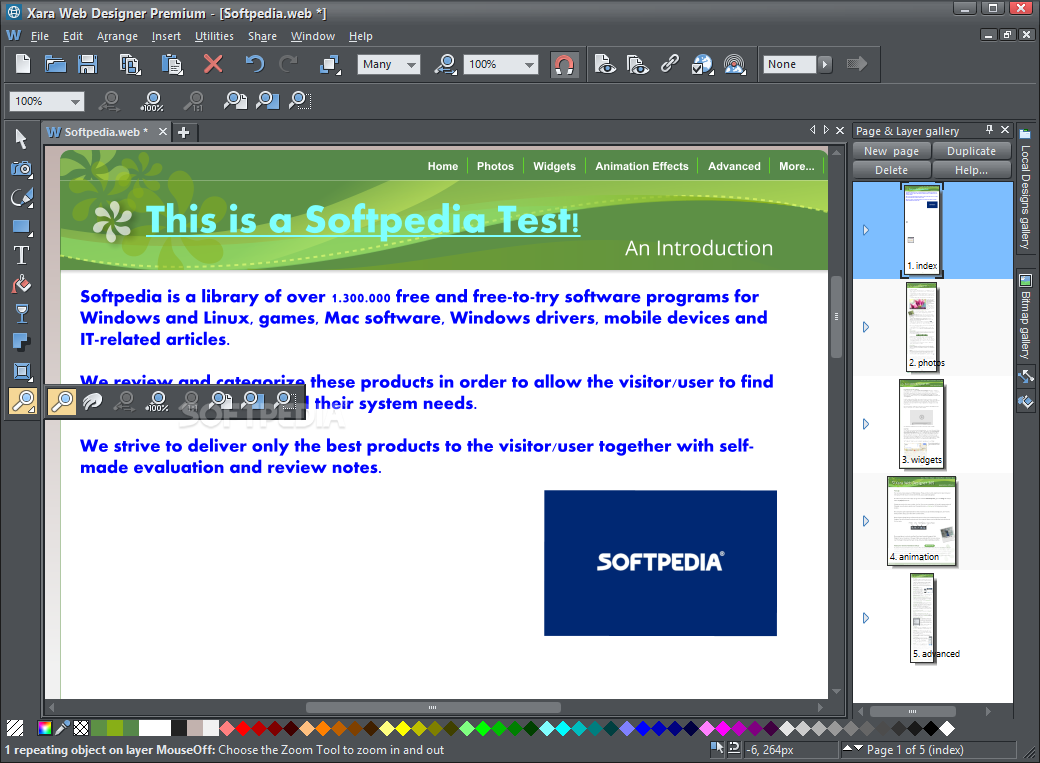Click the Delete button in gallery
This screenshot has height=763, width=1040.
(x=891, y=170)
